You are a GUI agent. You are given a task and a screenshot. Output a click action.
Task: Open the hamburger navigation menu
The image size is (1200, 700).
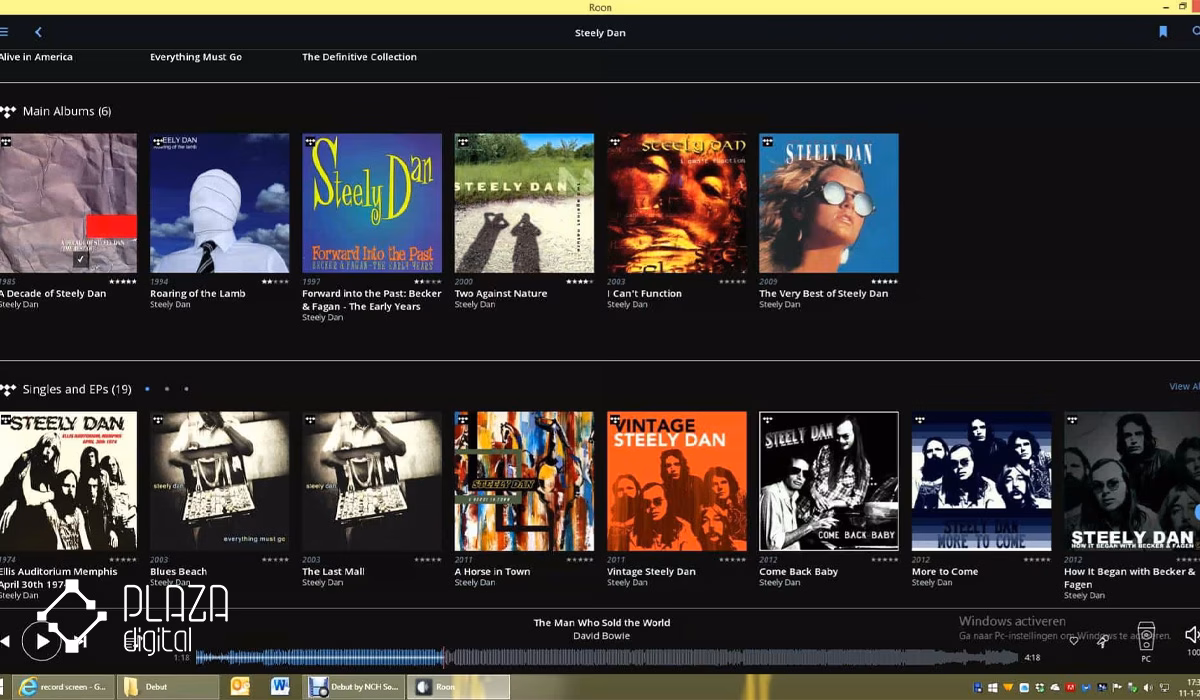click(x=4, y=32)
